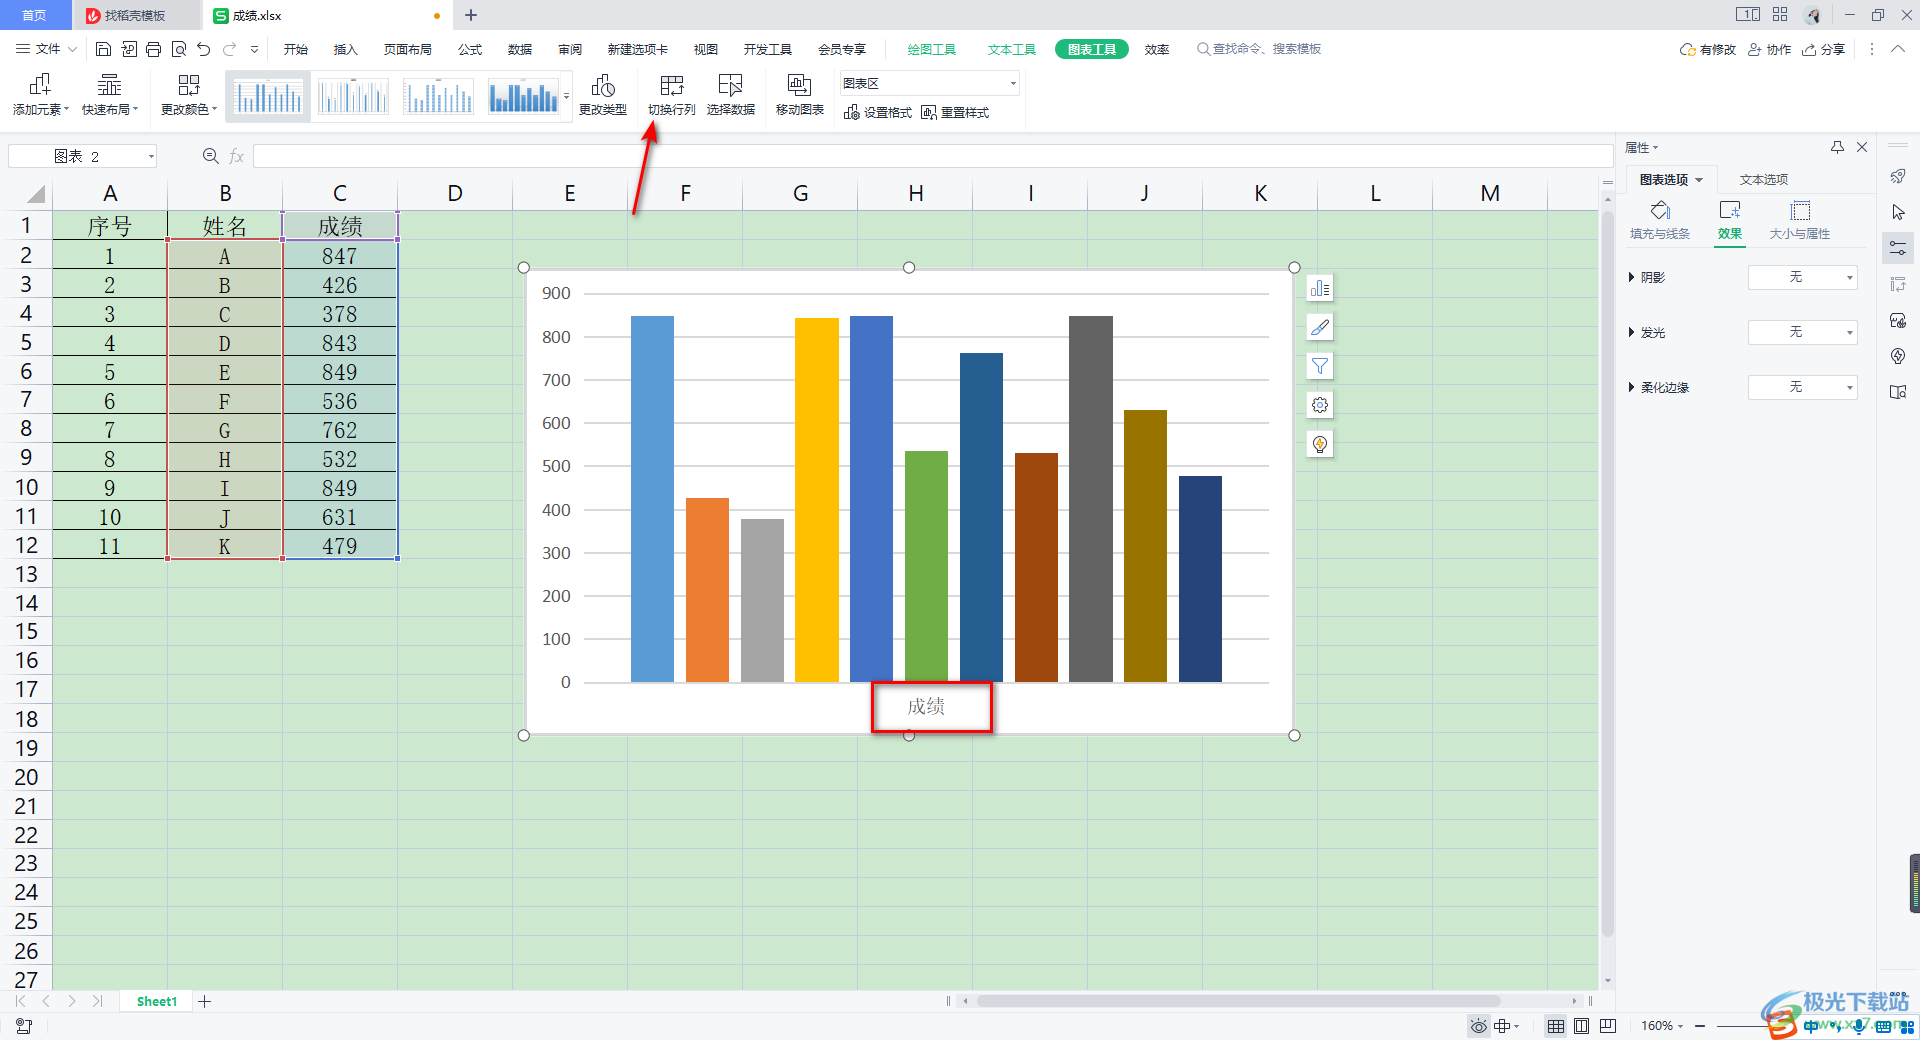Screen dimensions: 1920x1040
Task: Click the Undo arrow icon
Action: [x=204, y=49]
